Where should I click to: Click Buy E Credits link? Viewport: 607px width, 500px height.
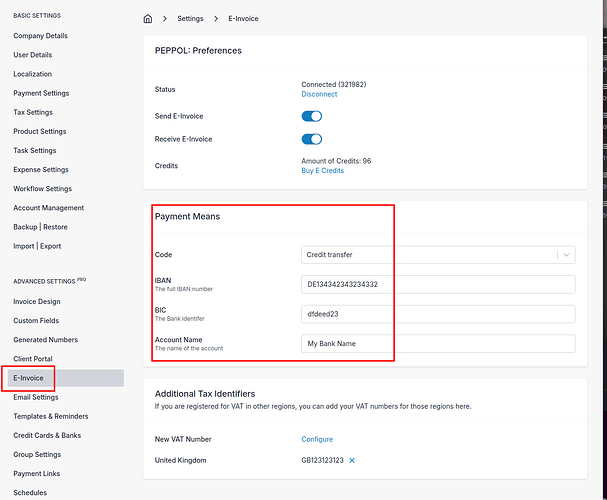[322, 171]
